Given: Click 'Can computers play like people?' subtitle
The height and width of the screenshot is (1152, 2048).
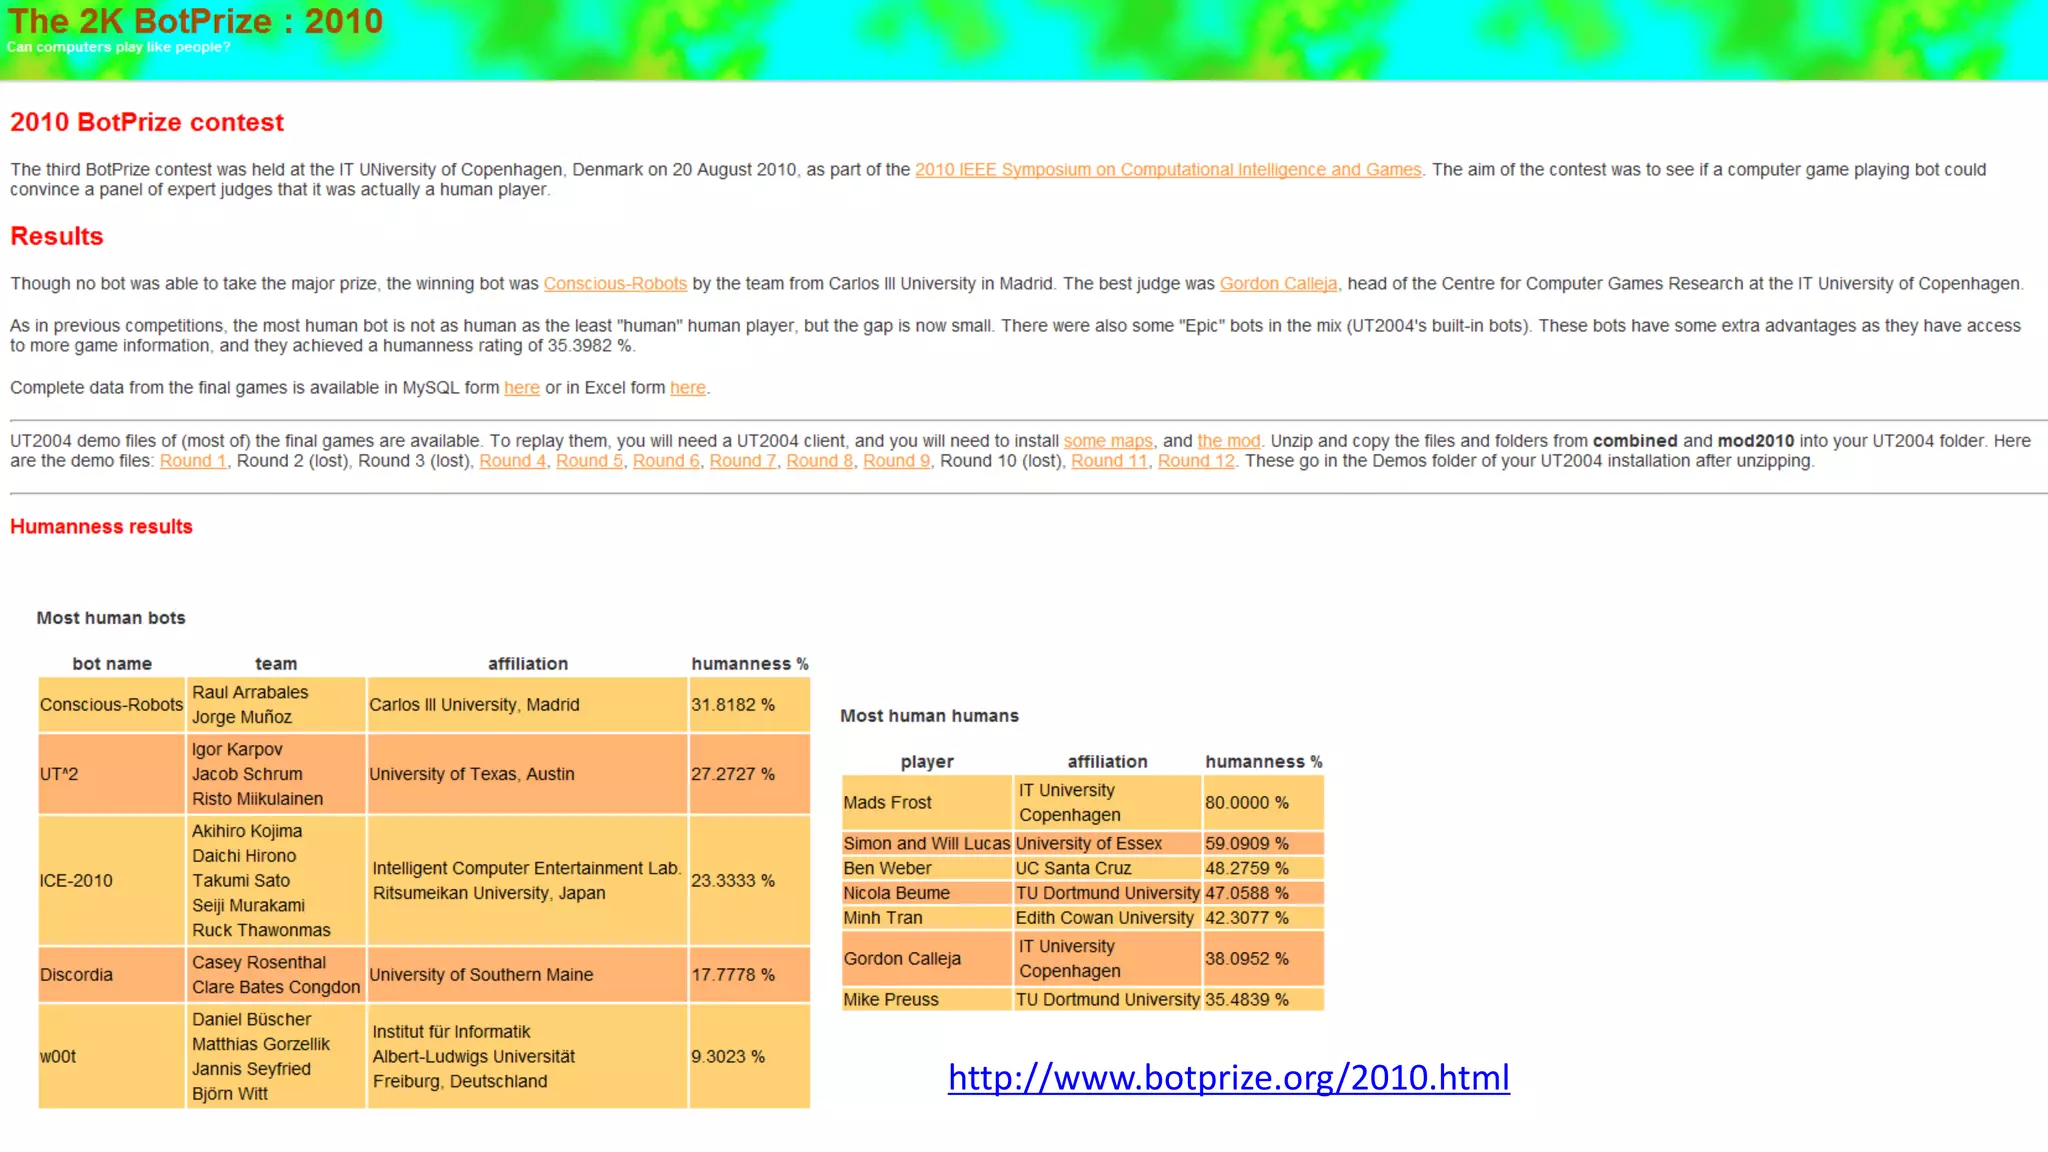Looking at the screenshot, I should (118, 47).
